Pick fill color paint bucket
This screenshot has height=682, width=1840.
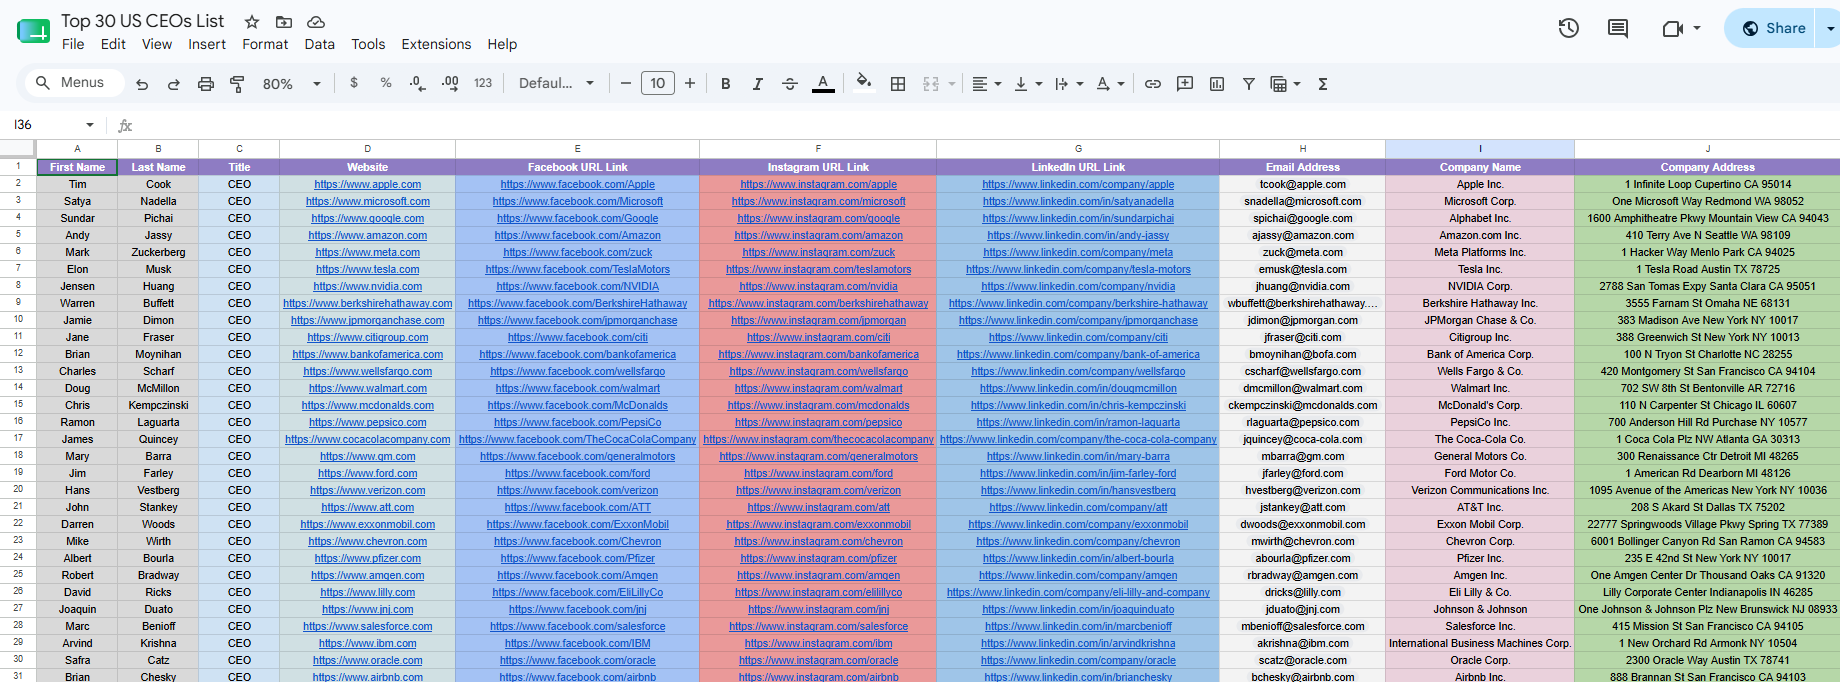[x=864, y=84]
